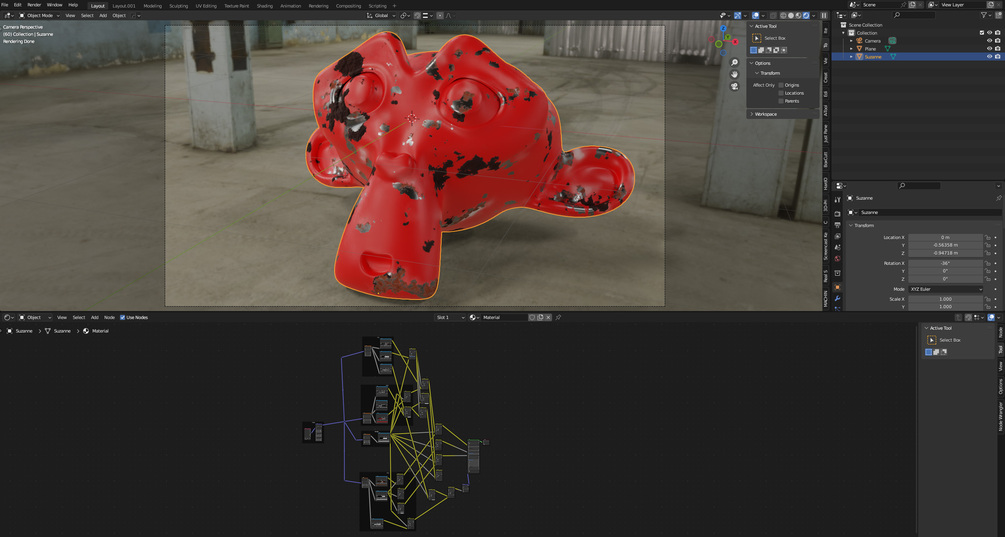Add a new workspace with plus button
The height and width of the screenshot is (537, 1005).
click(395, 6)
